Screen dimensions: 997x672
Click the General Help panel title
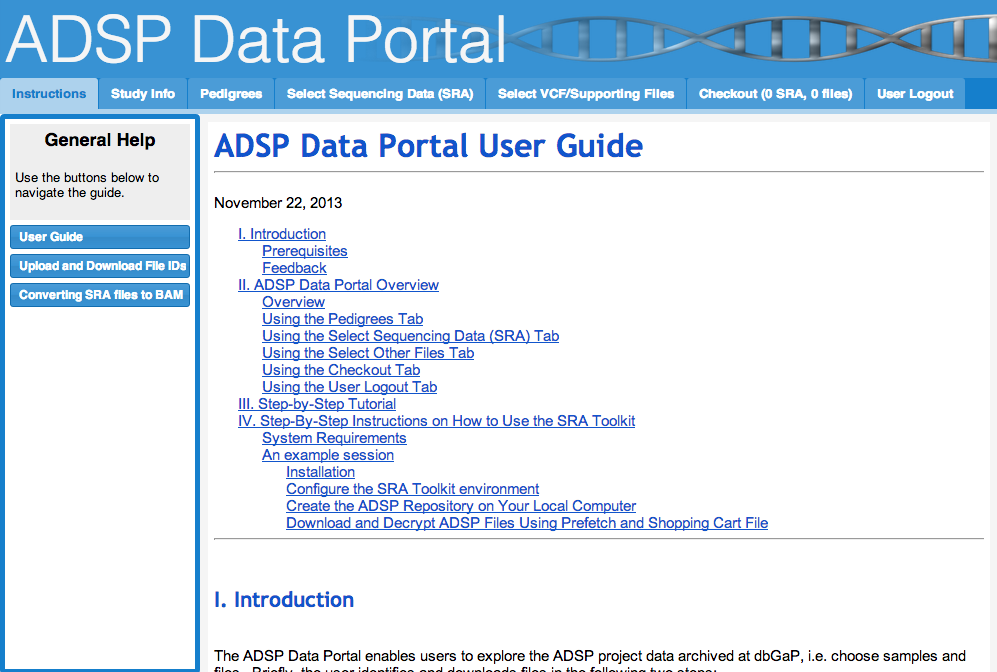[x=100, y=140]
